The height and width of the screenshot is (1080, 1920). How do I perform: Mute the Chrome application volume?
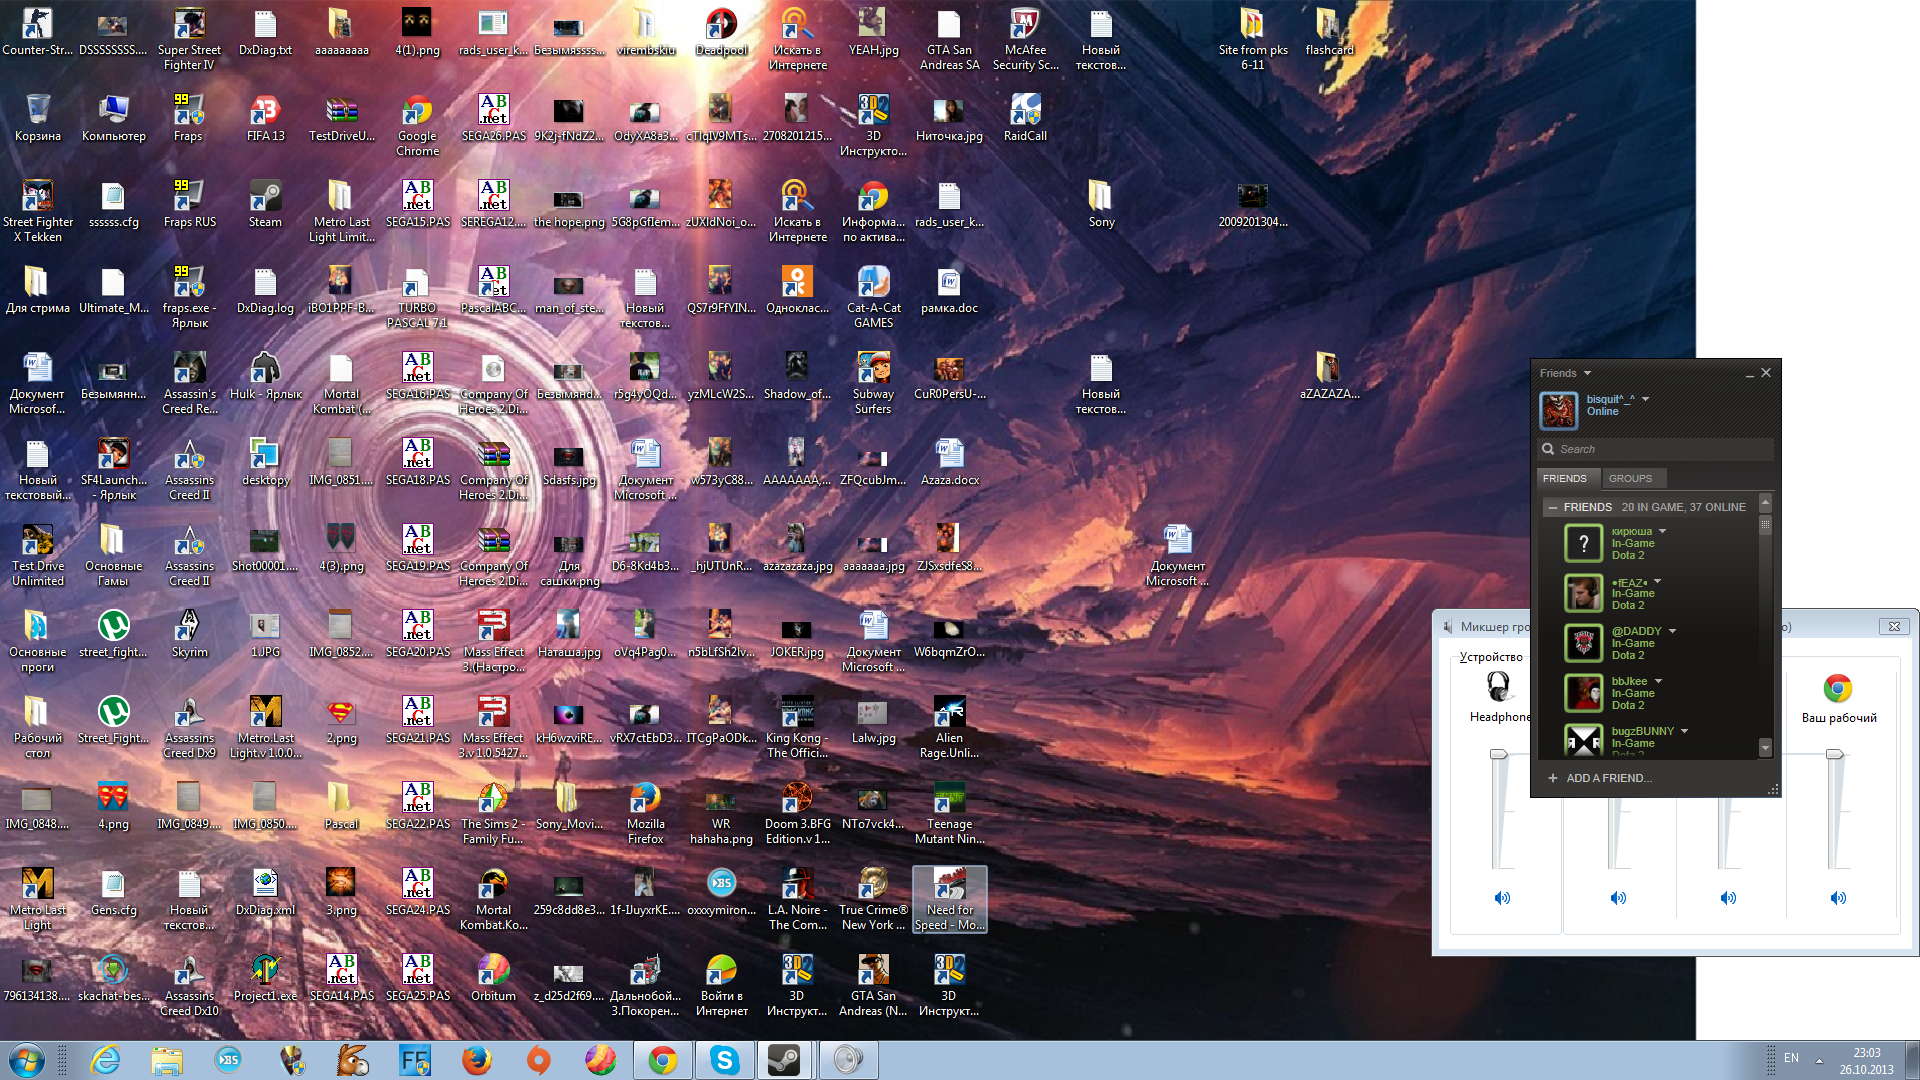(1838, 898)
